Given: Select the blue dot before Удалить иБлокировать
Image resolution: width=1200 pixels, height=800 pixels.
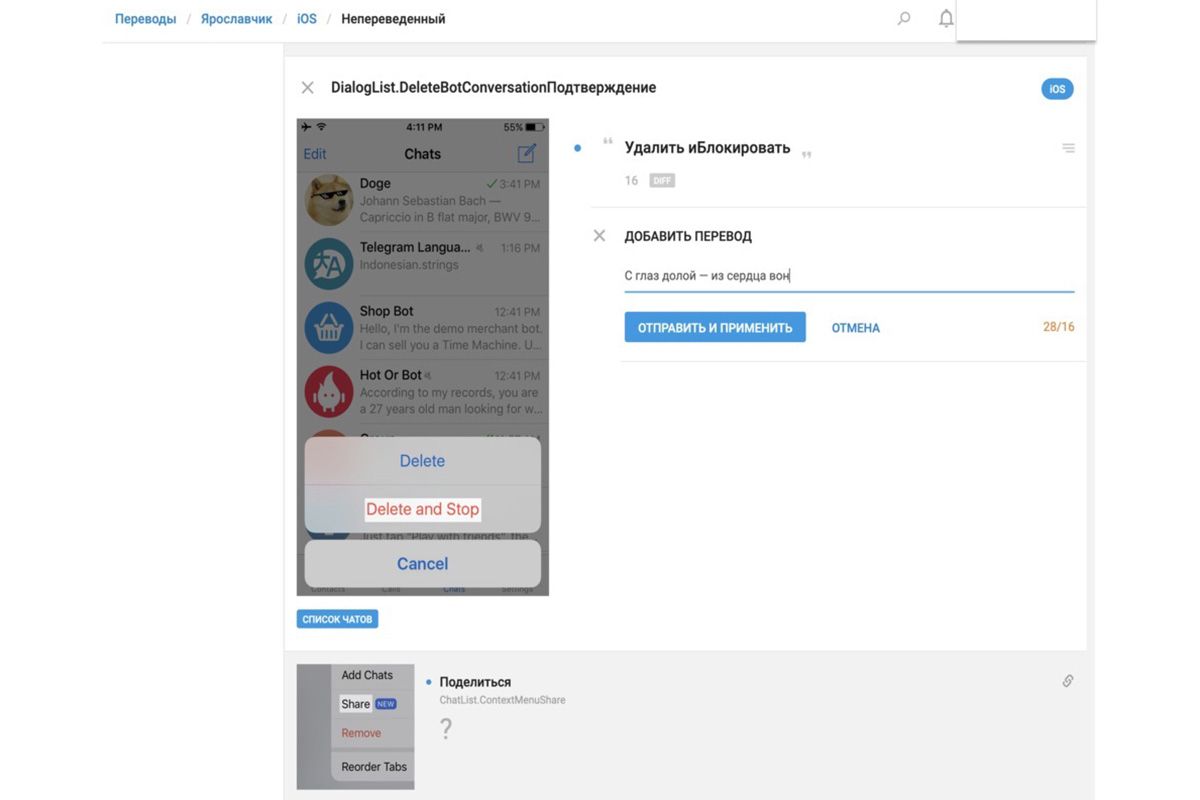Looking at the screenshot, I should [578, 148].
